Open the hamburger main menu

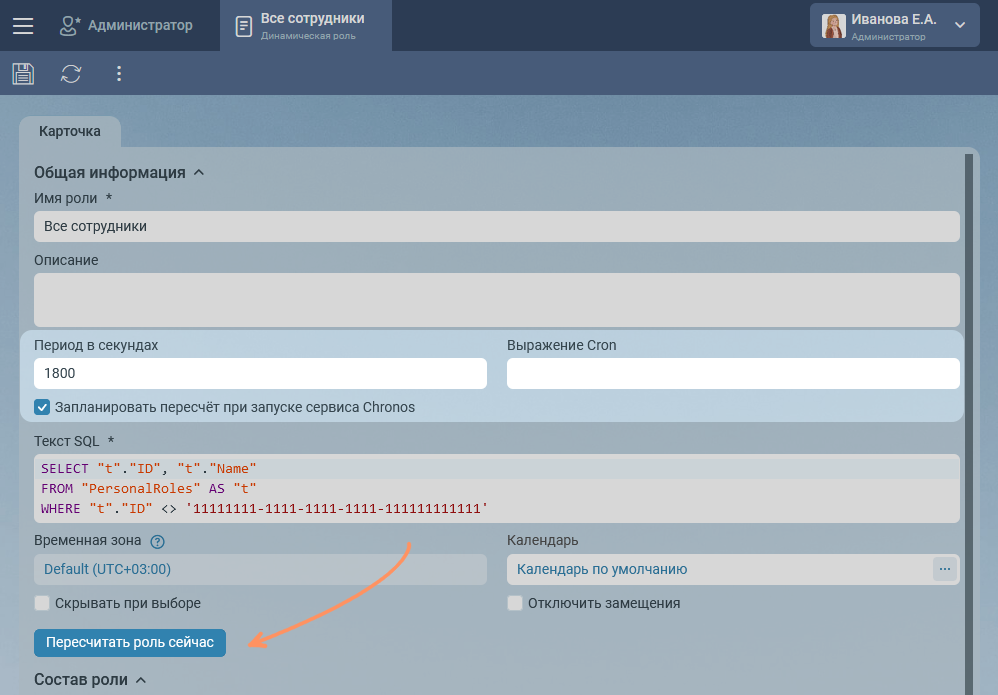click(23, 26)
